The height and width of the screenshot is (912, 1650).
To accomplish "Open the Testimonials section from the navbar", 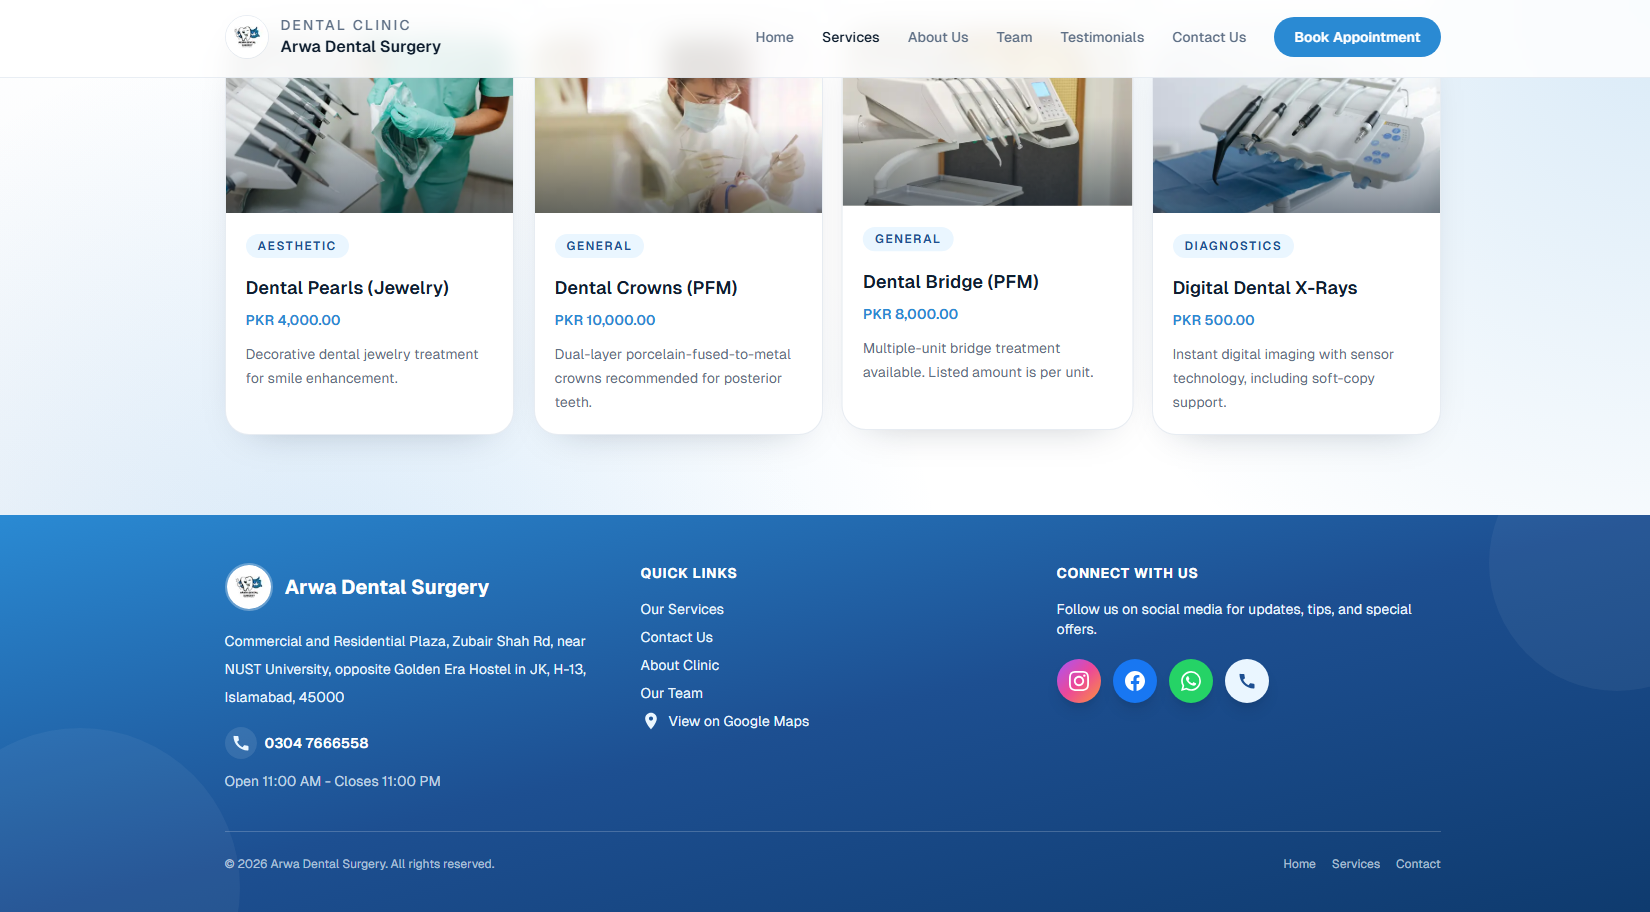I will [x=1101, y=37].
